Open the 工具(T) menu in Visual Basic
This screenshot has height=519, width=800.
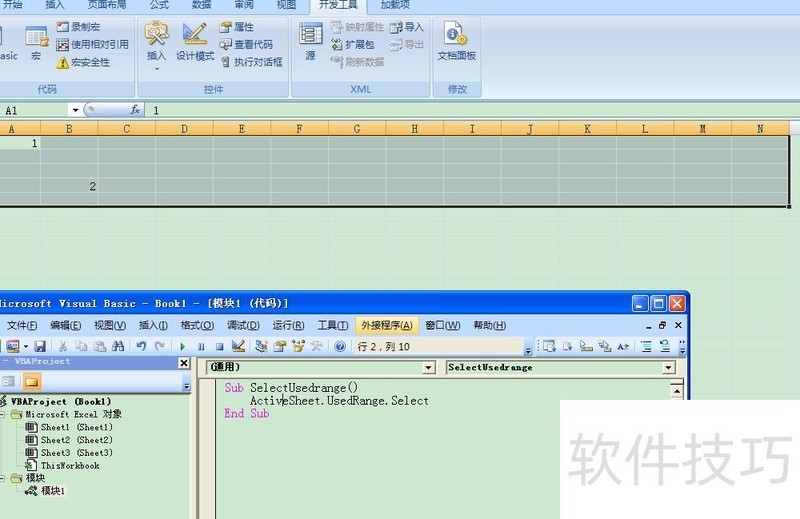[333, 326]
